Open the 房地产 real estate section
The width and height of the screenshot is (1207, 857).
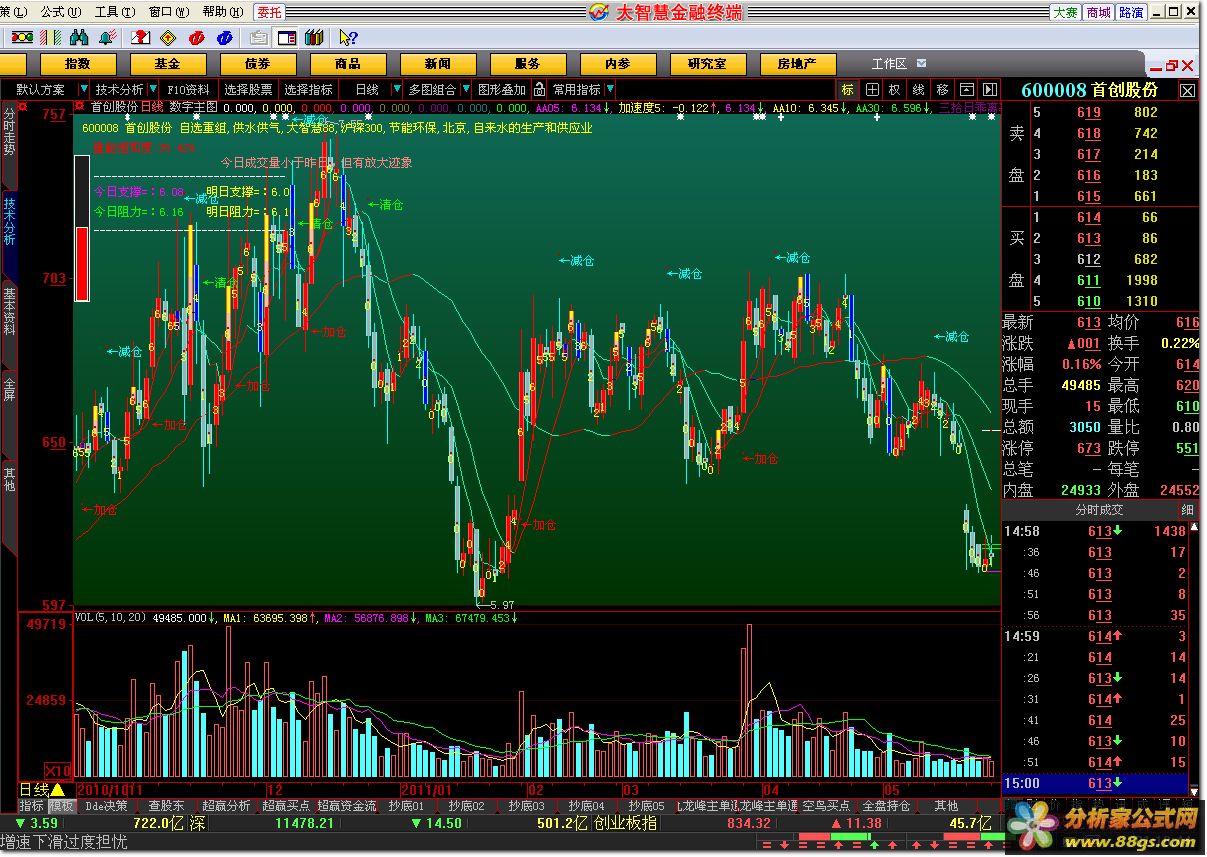pos(797,63)
